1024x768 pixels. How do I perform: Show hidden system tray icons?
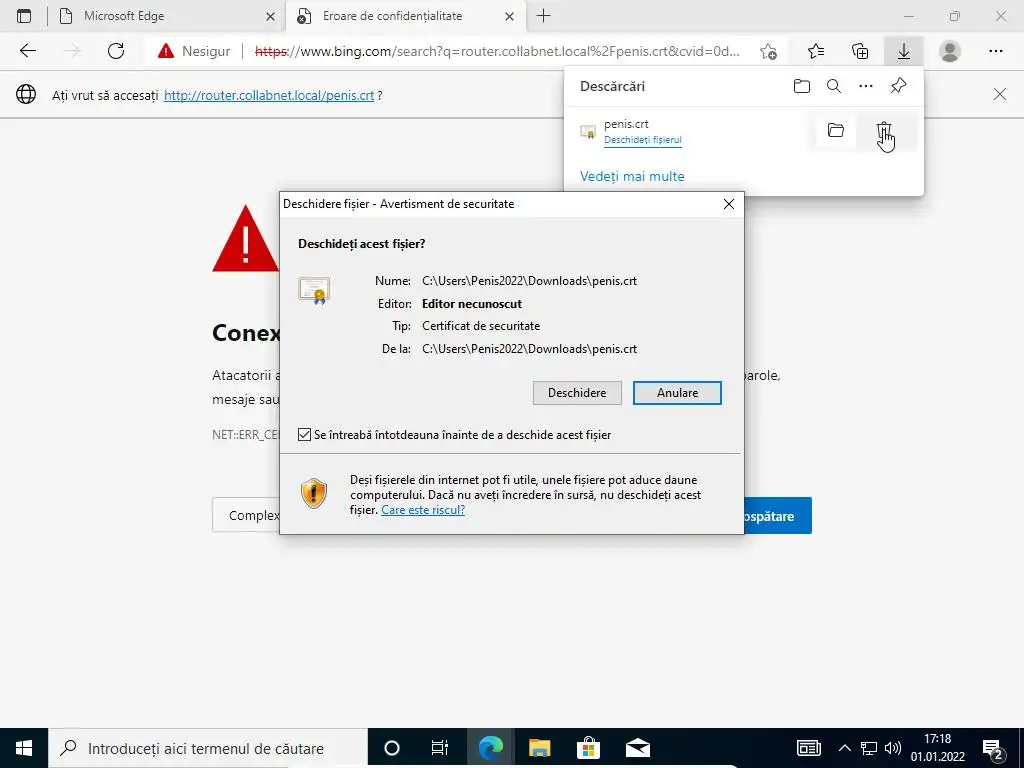(844, 748)
